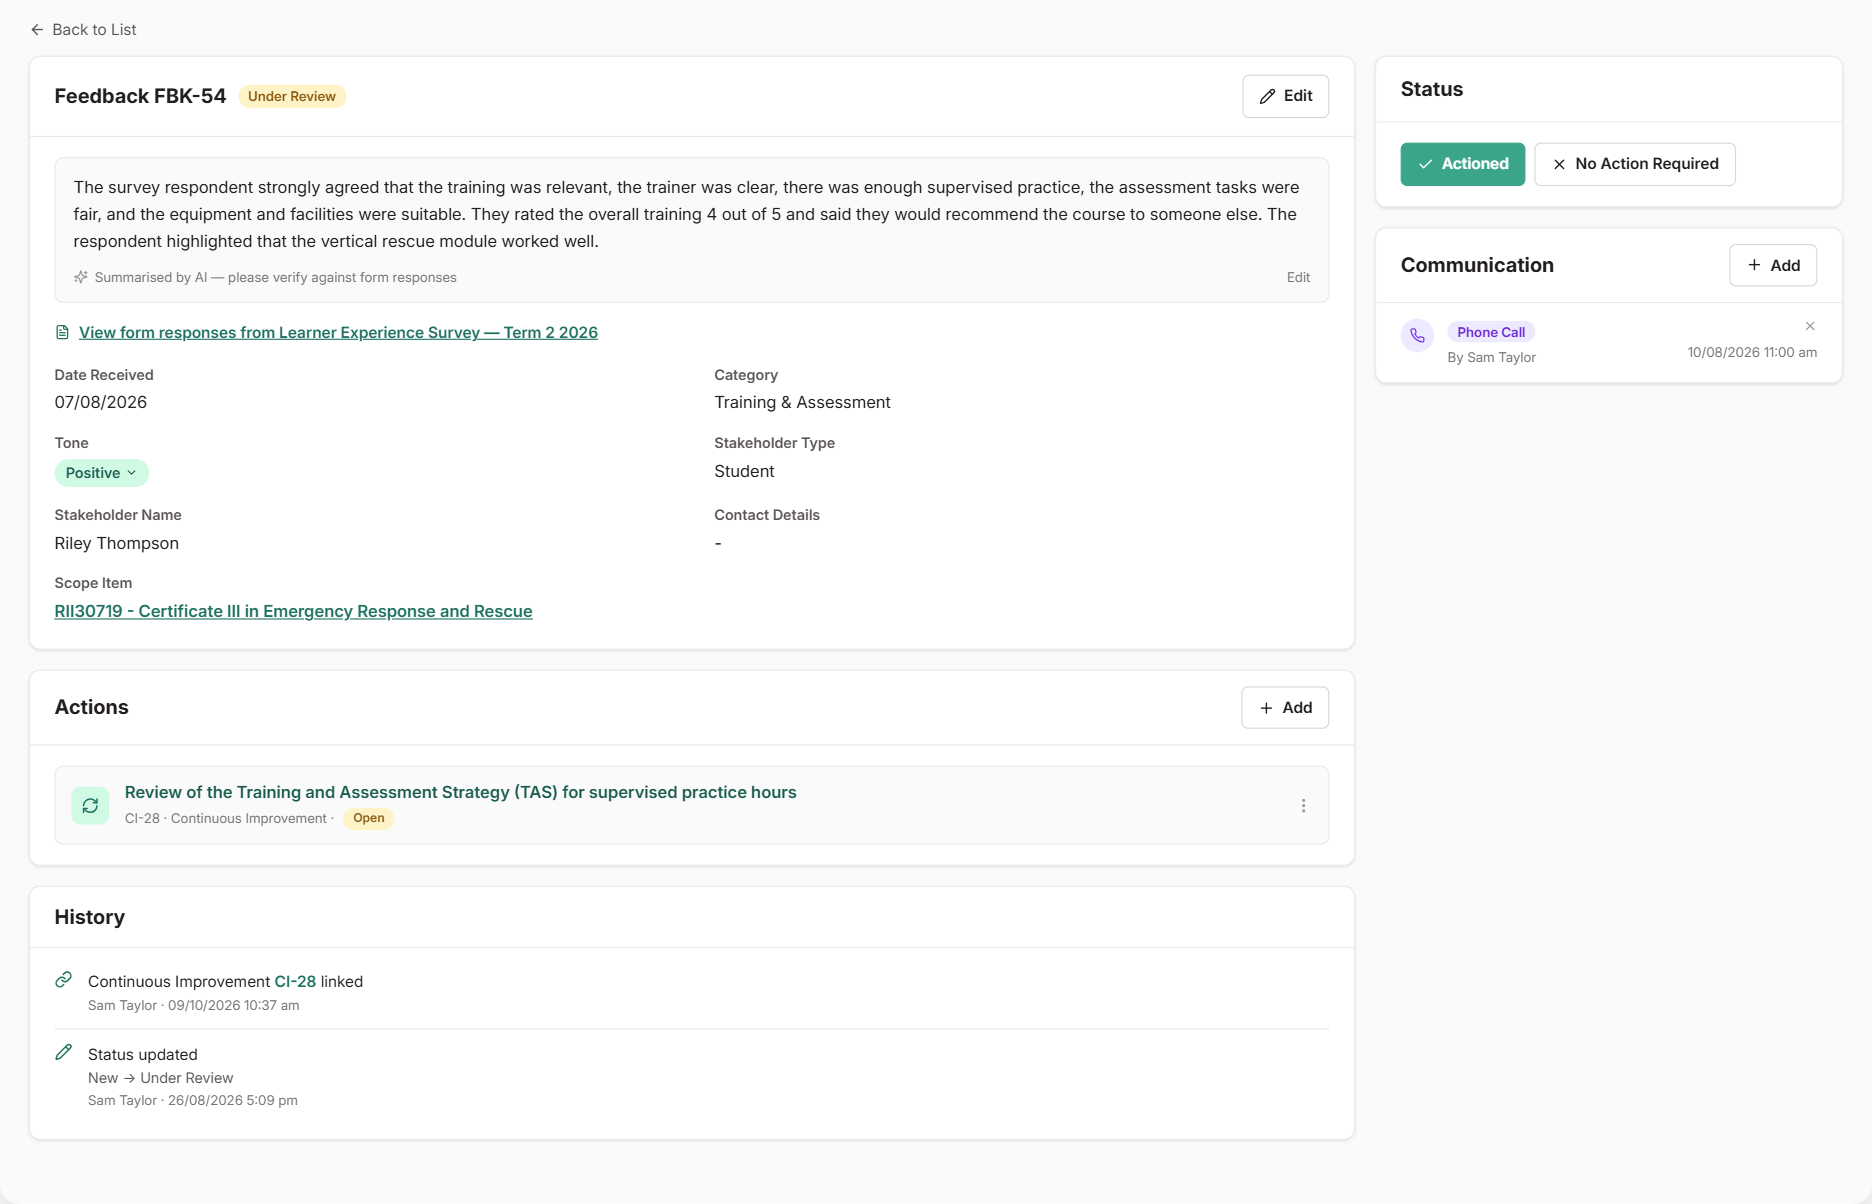The image size is (1872, 1204).
Task: Add a new action in Actions panel
Action: 1285,708
